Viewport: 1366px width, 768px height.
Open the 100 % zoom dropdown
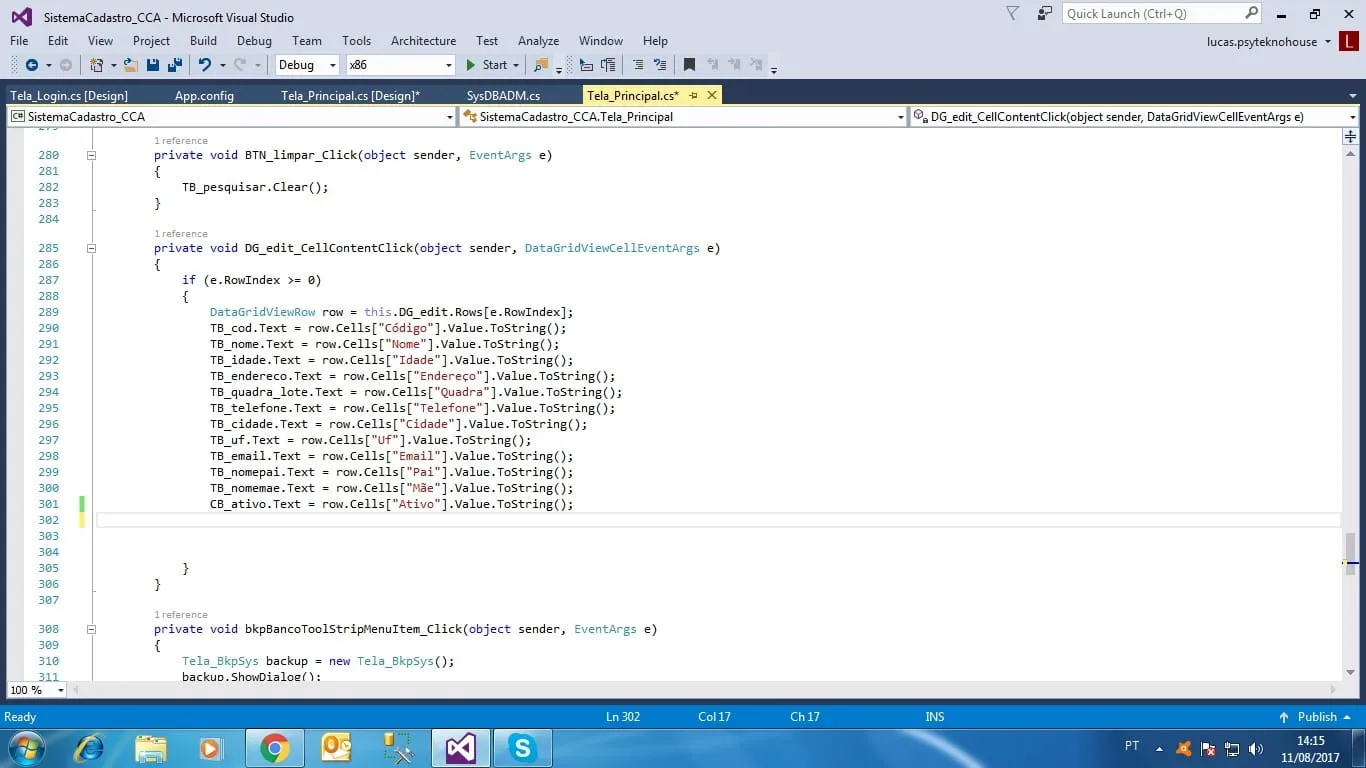point(61,690)
